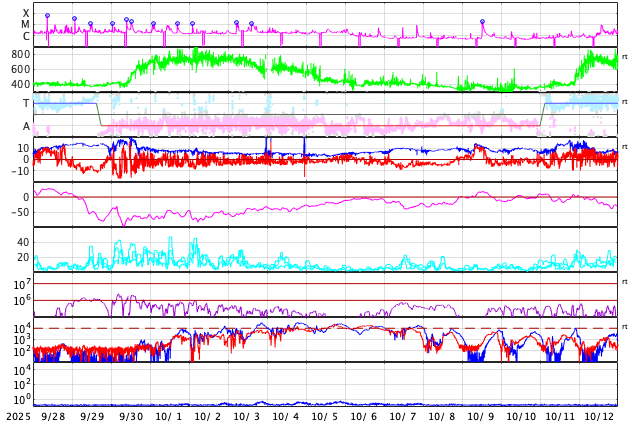Click the 800 tick on speed axis

21,54
